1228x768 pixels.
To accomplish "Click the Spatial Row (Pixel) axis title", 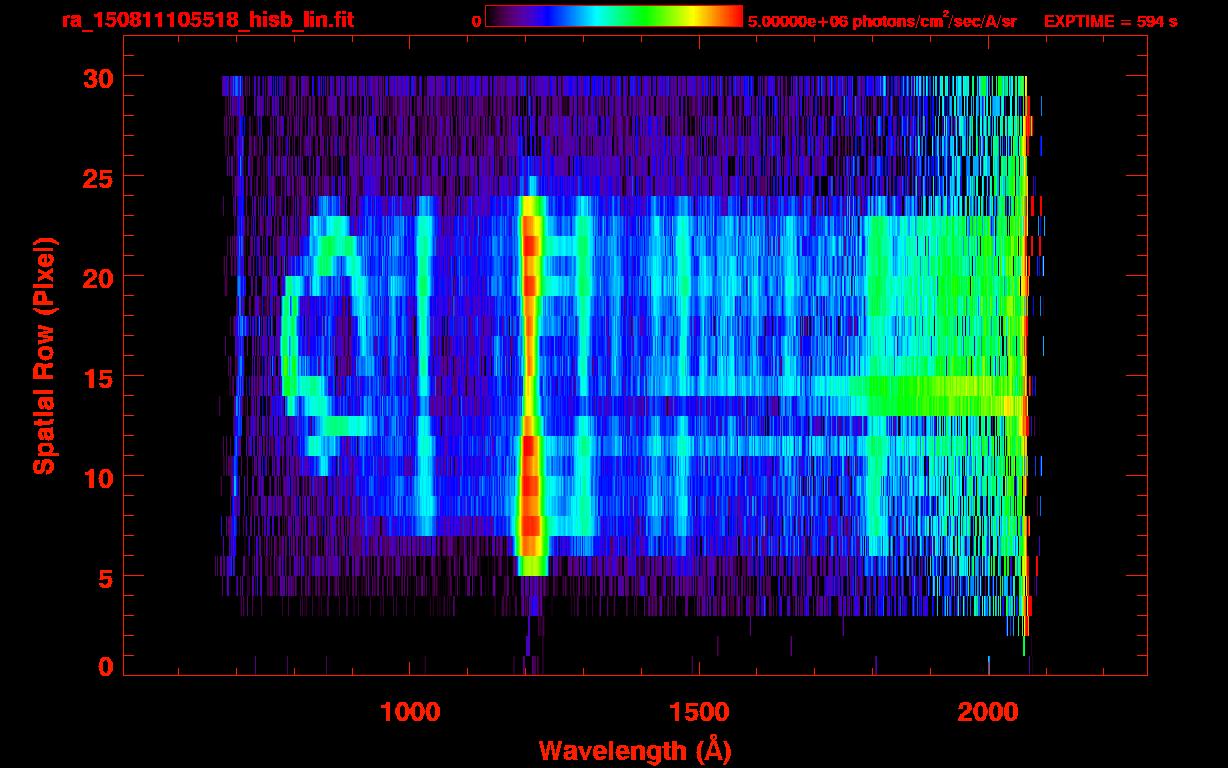I will (45, 356).
